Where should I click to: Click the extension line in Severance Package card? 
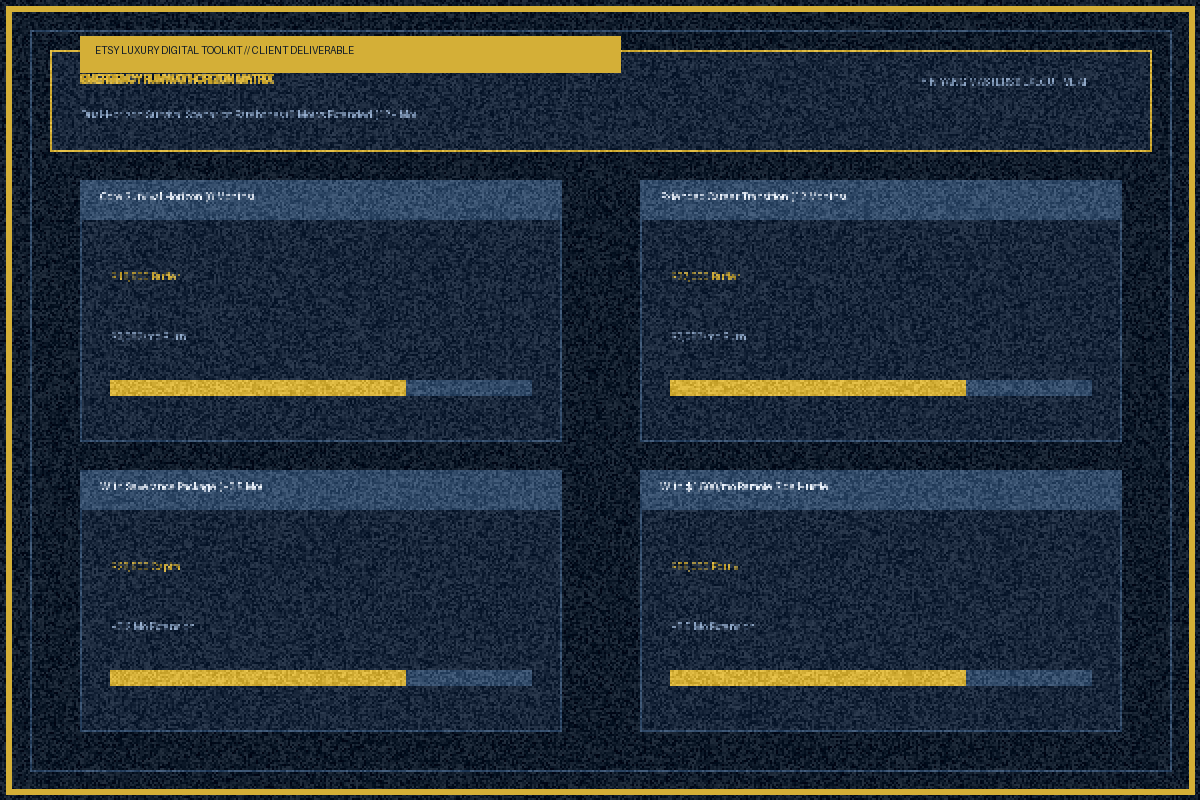[x=152, y=626]
